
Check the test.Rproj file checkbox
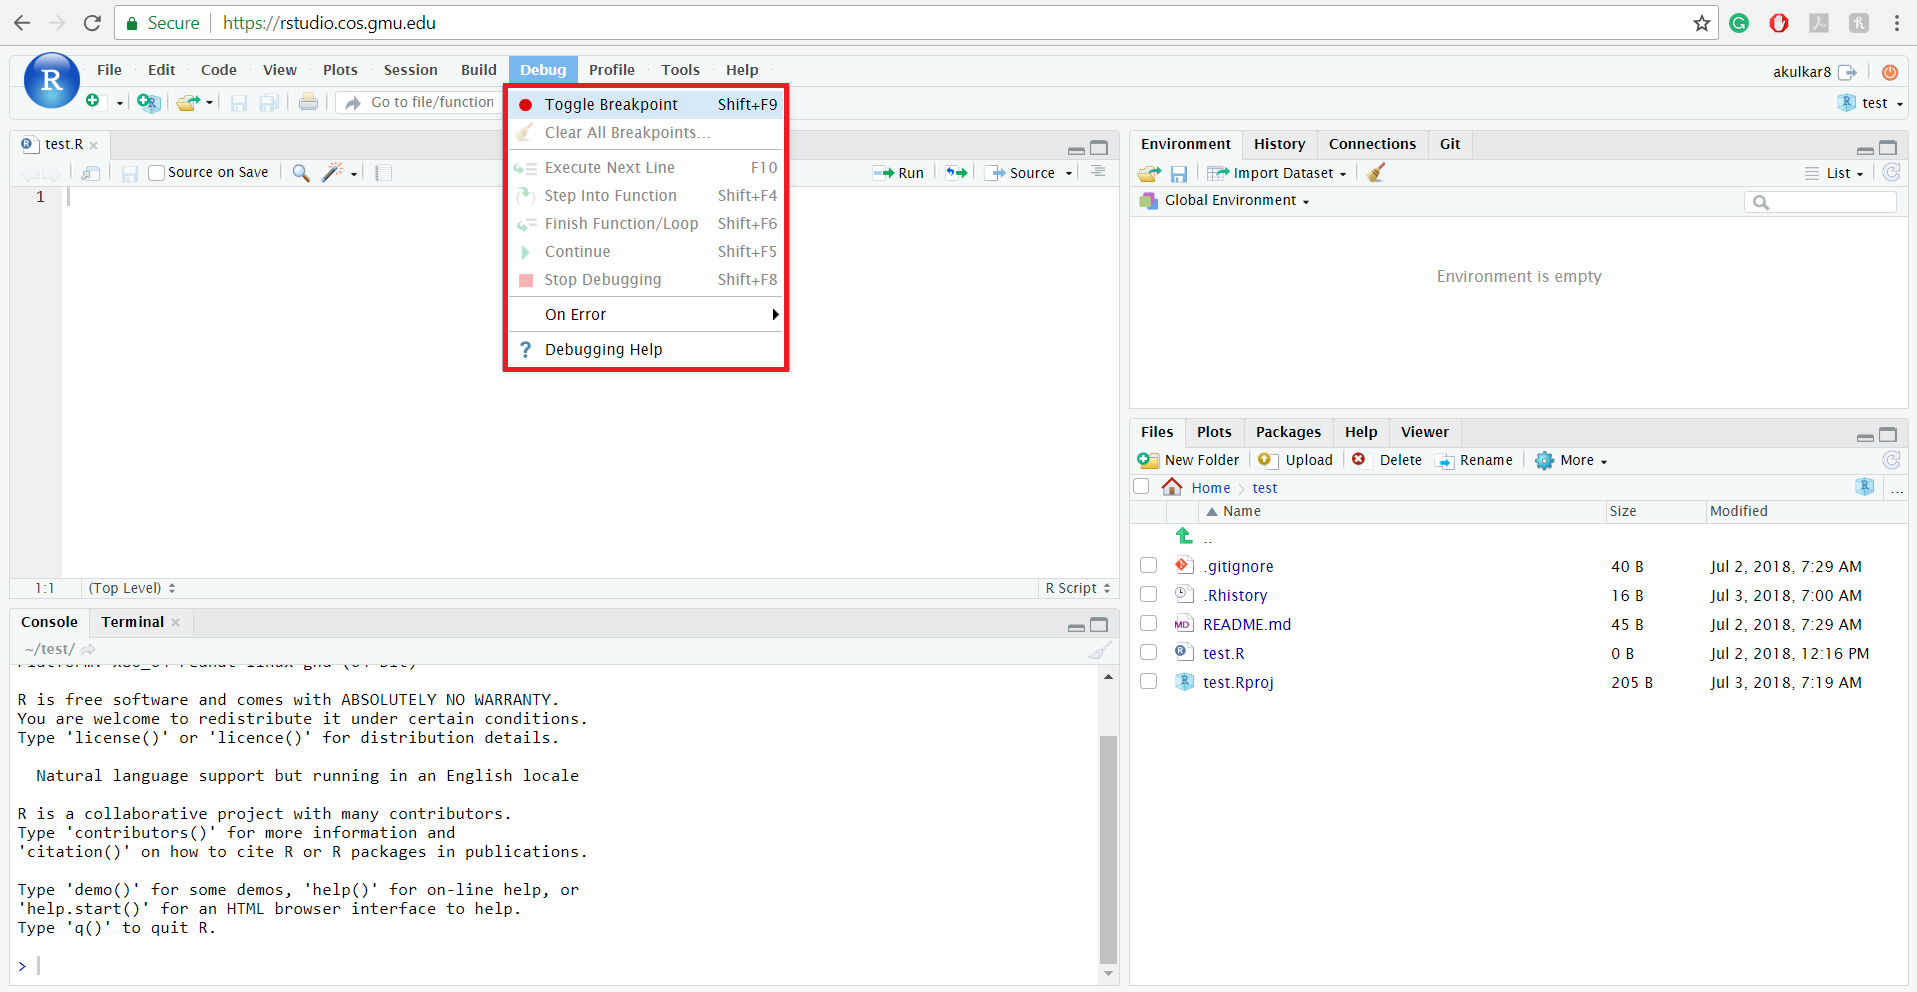click(1148, 682)
